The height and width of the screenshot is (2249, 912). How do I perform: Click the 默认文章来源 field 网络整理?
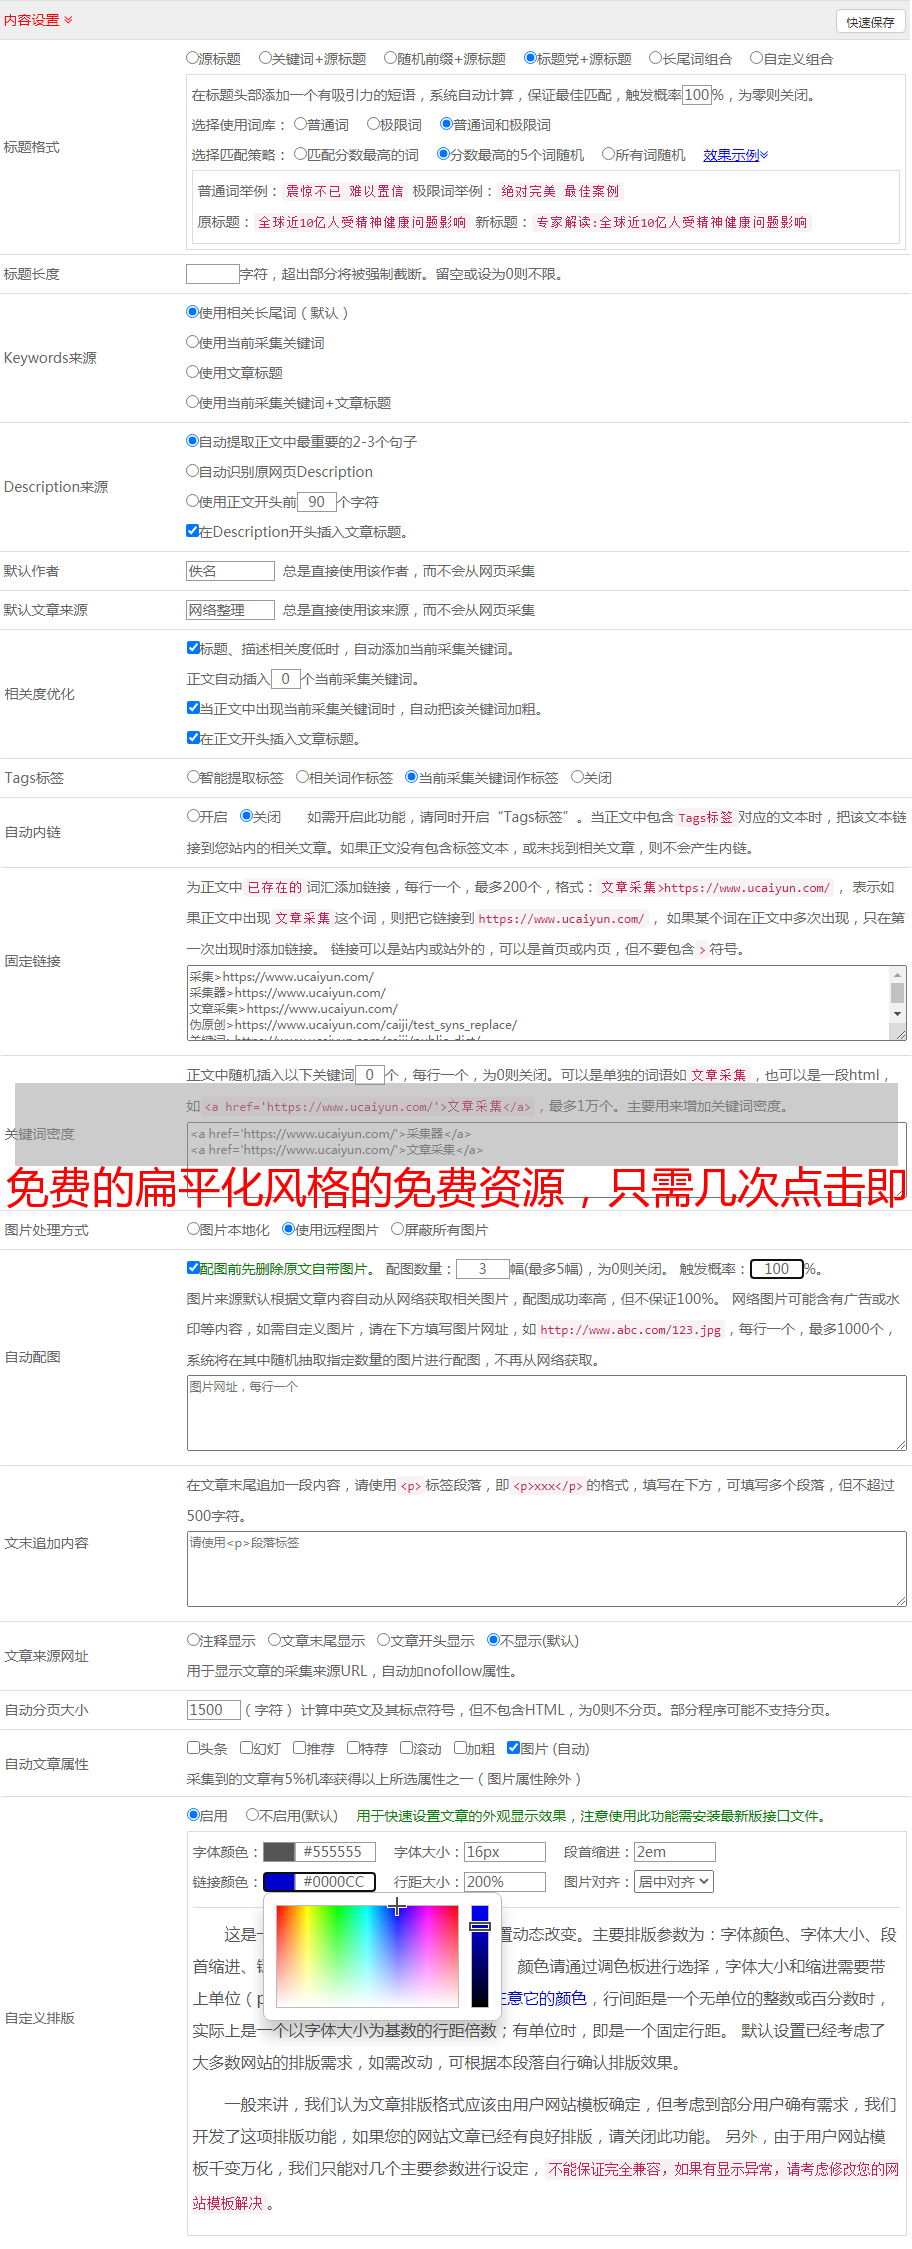[230, 610]
